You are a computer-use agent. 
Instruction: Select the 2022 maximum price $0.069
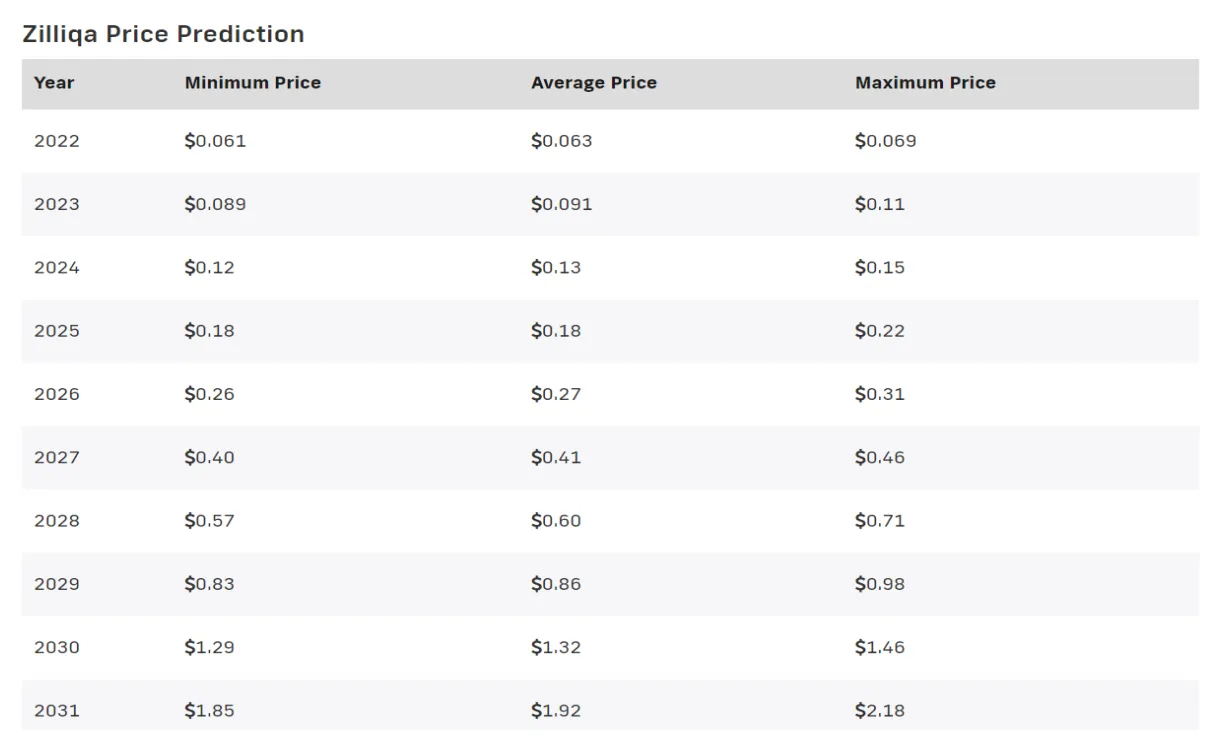click(885, 141)
